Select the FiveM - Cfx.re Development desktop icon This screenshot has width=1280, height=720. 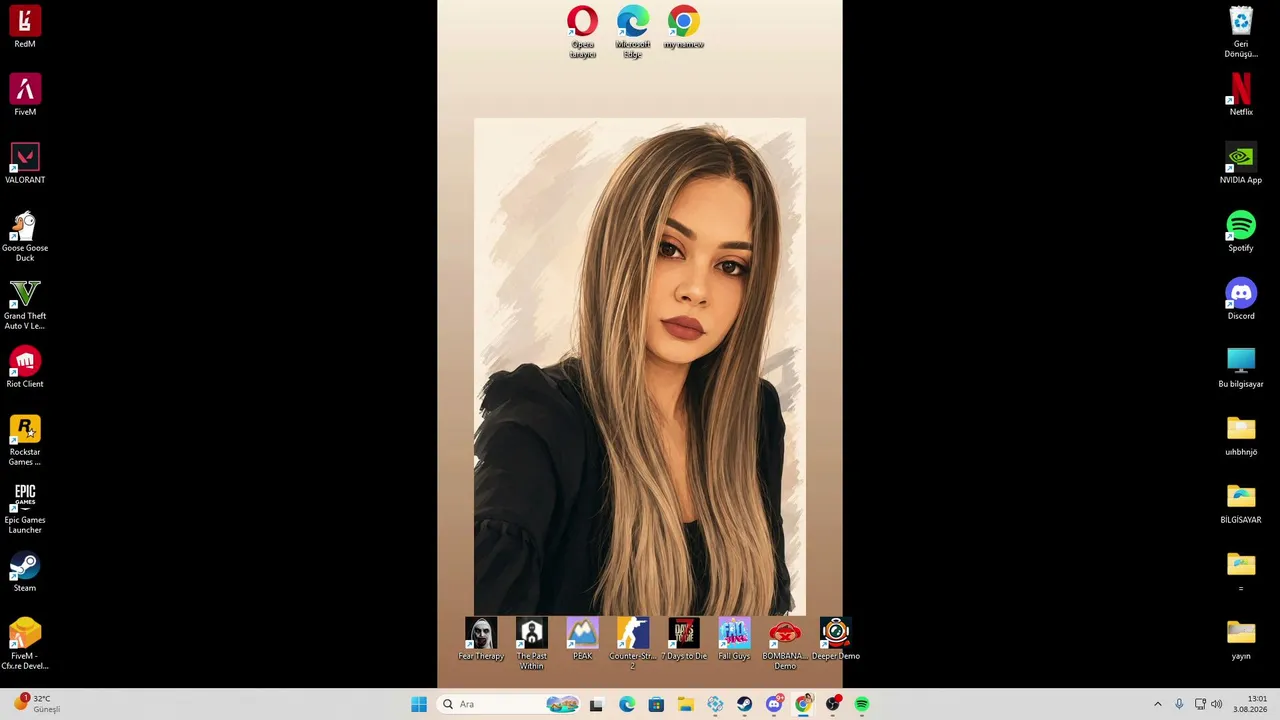[x=25, y=644]
